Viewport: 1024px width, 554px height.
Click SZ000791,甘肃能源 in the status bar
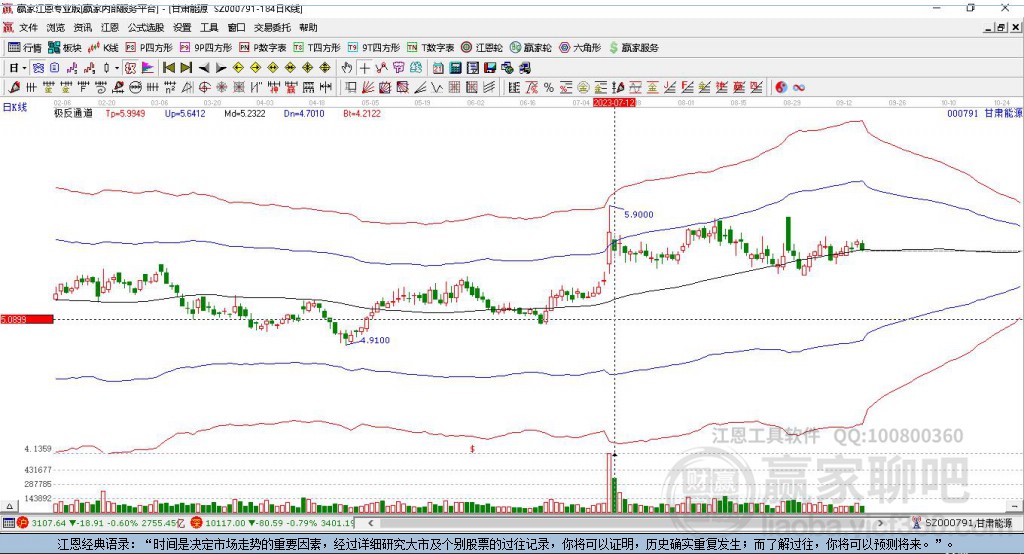(x=968, y=523)
